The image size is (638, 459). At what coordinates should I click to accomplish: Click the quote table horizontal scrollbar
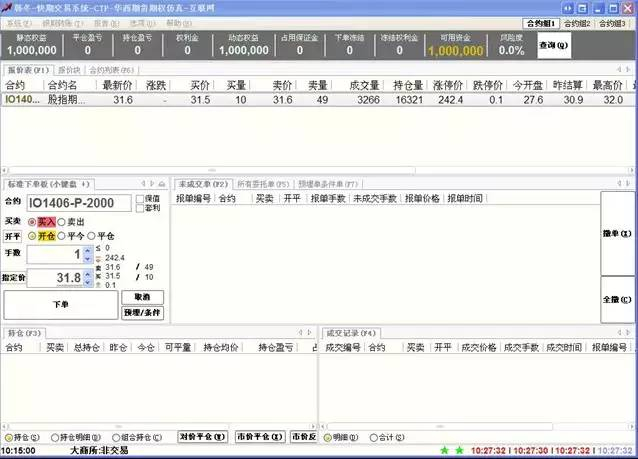[x=212, y=170]
